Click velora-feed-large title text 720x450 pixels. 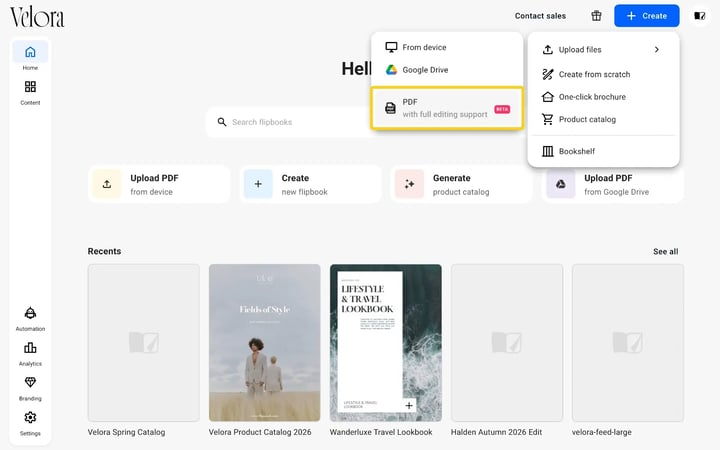602,432
